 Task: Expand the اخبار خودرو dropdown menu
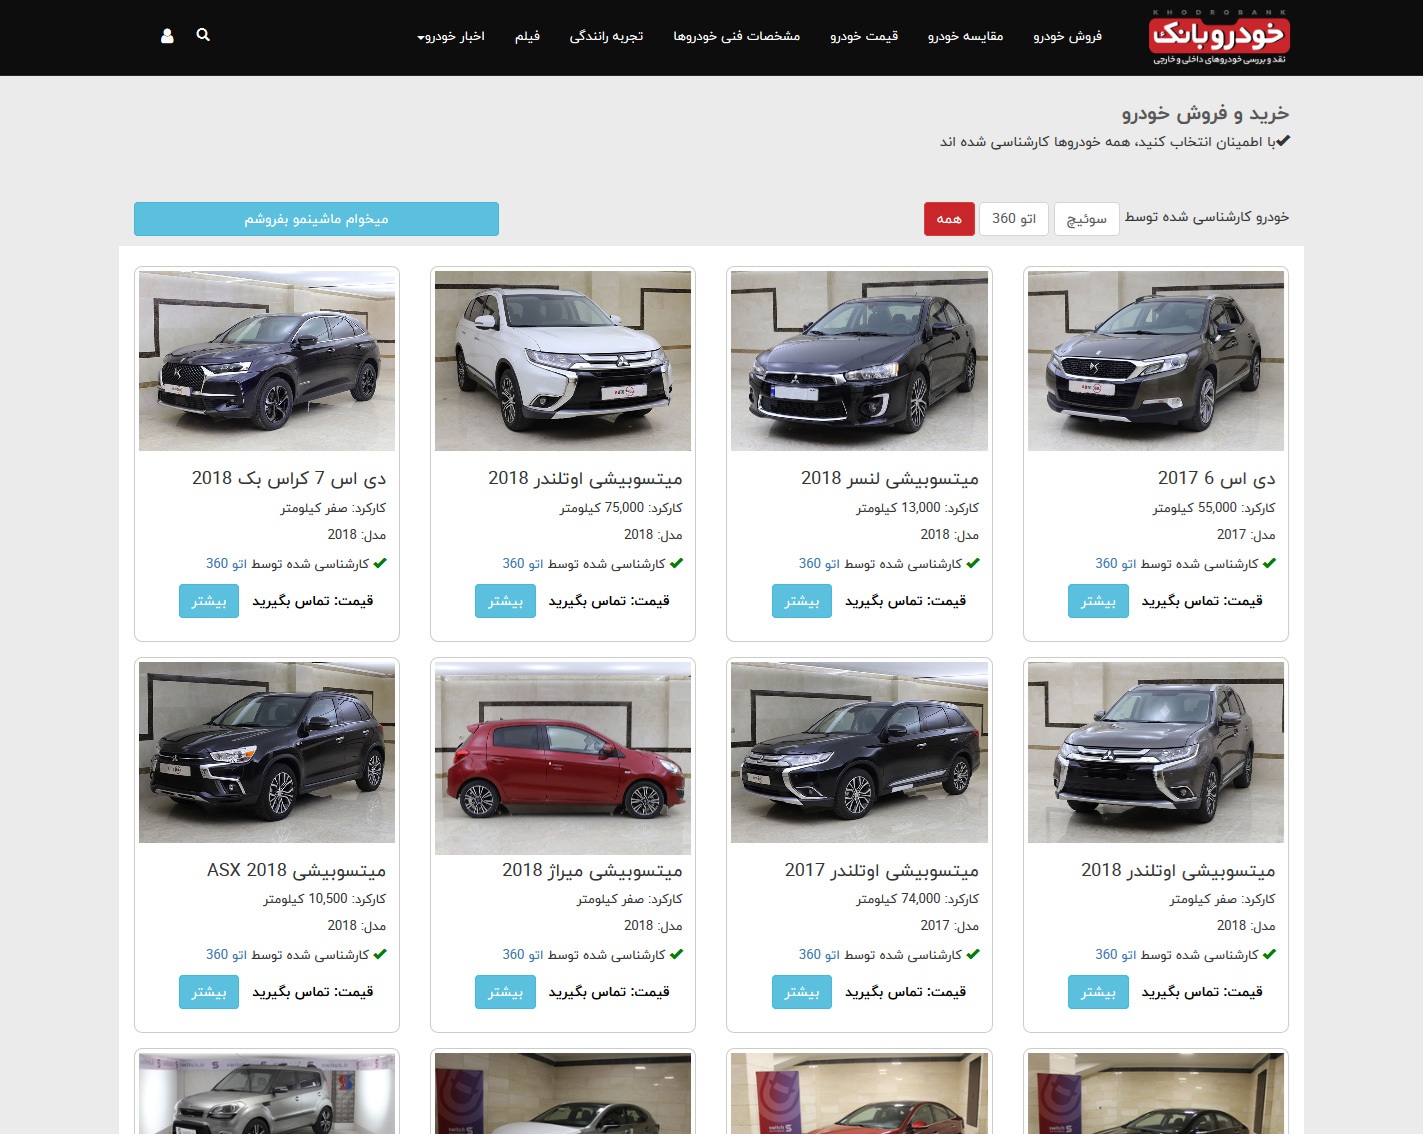coord(451,36)
